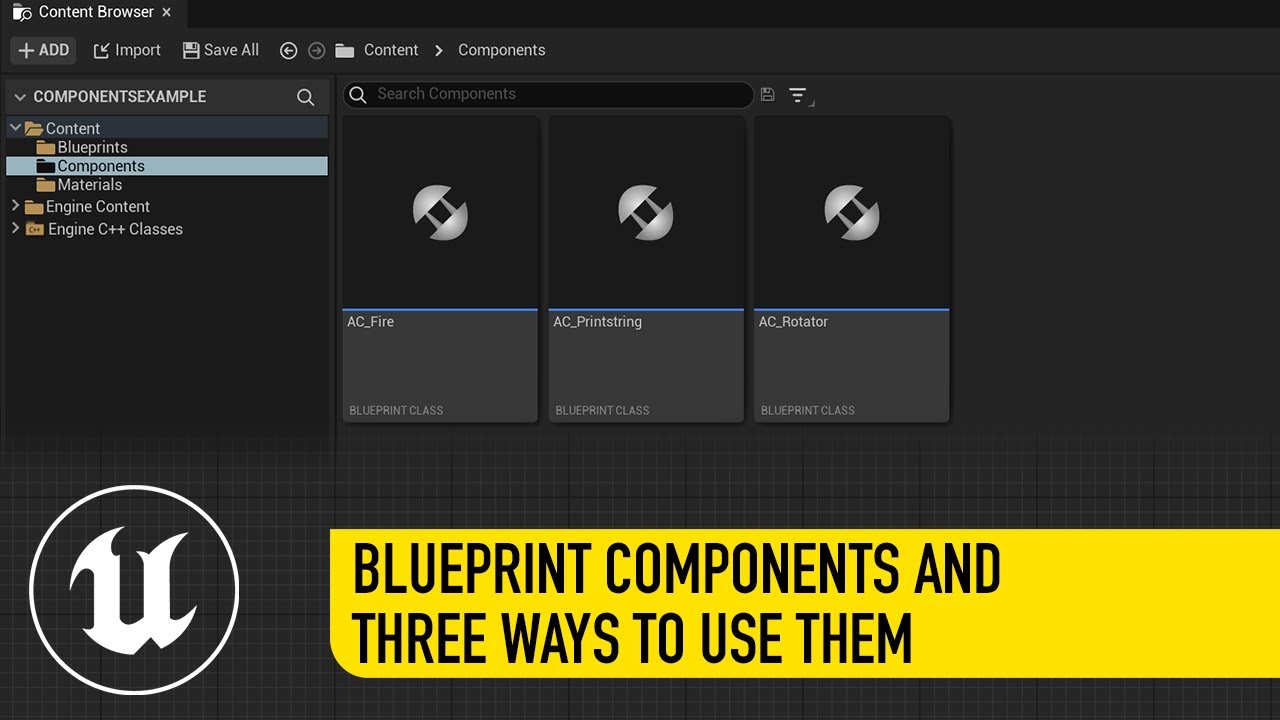Click the ADD button
Screen dimensions: 1280x720
43,50
